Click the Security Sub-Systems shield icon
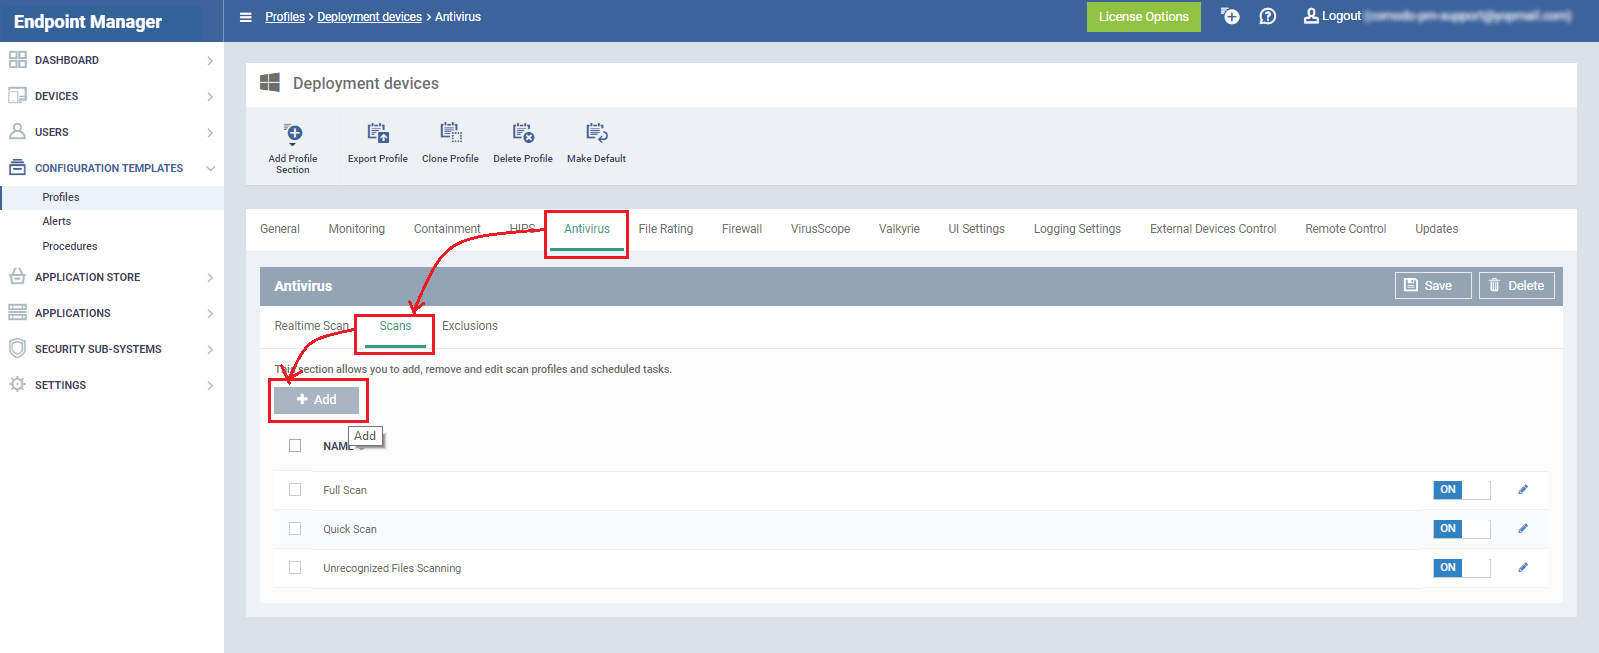This screenshot has width=1599, height=653. tap(18, 349)
